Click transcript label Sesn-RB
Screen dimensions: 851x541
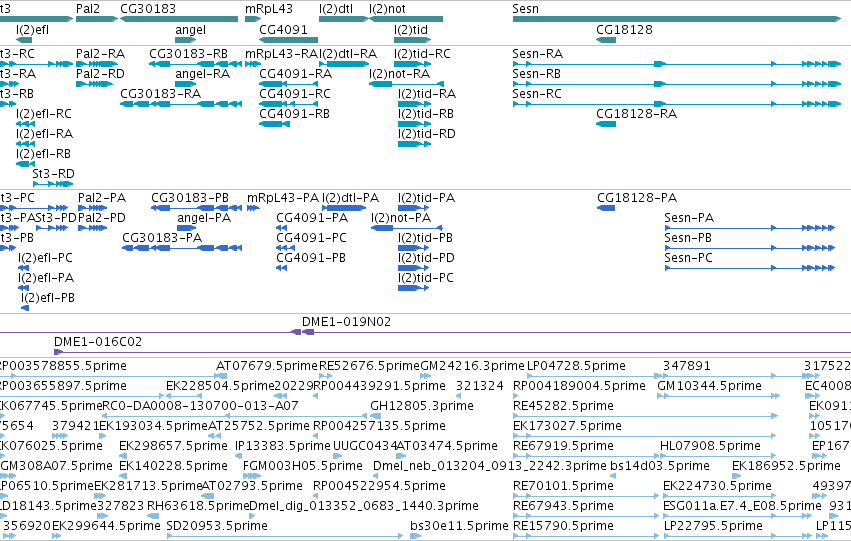pyautogui.click(x=537, y=74)
